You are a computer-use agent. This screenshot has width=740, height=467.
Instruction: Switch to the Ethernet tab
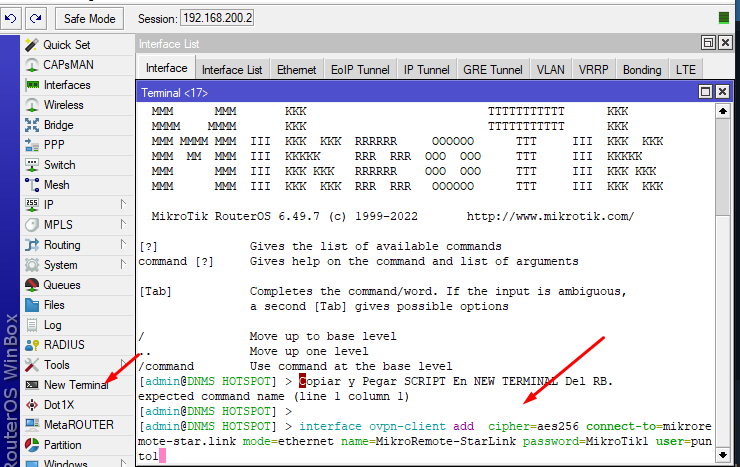(296, 70)
